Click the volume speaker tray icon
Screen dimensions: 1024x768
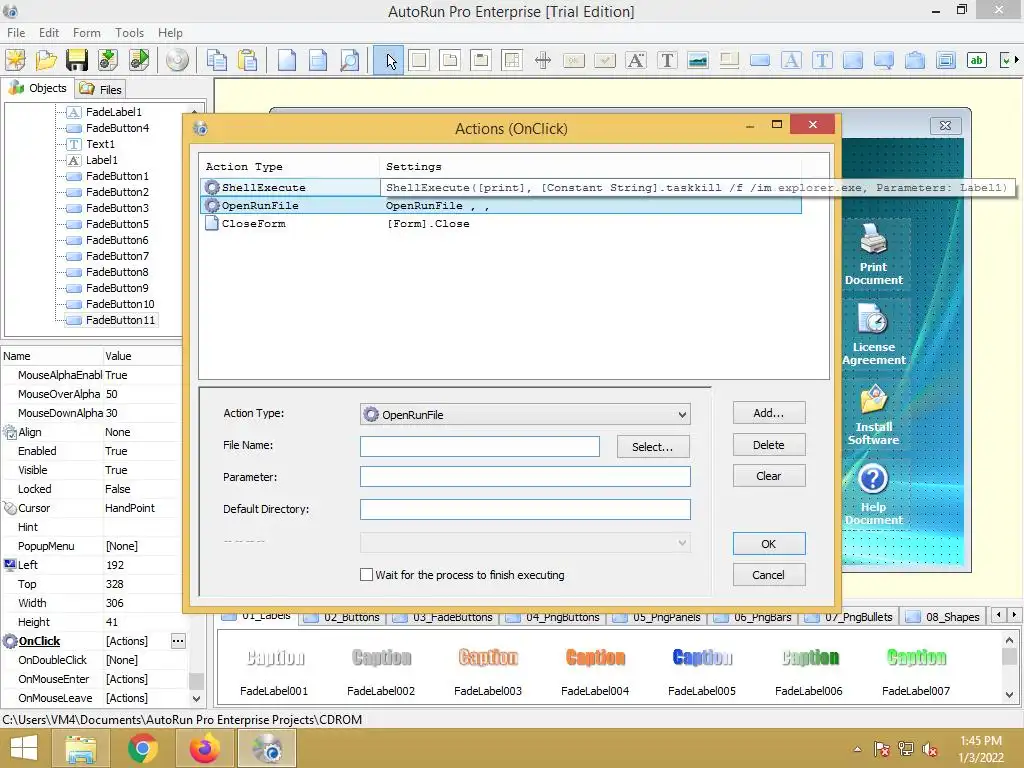(x=930, y=749)
